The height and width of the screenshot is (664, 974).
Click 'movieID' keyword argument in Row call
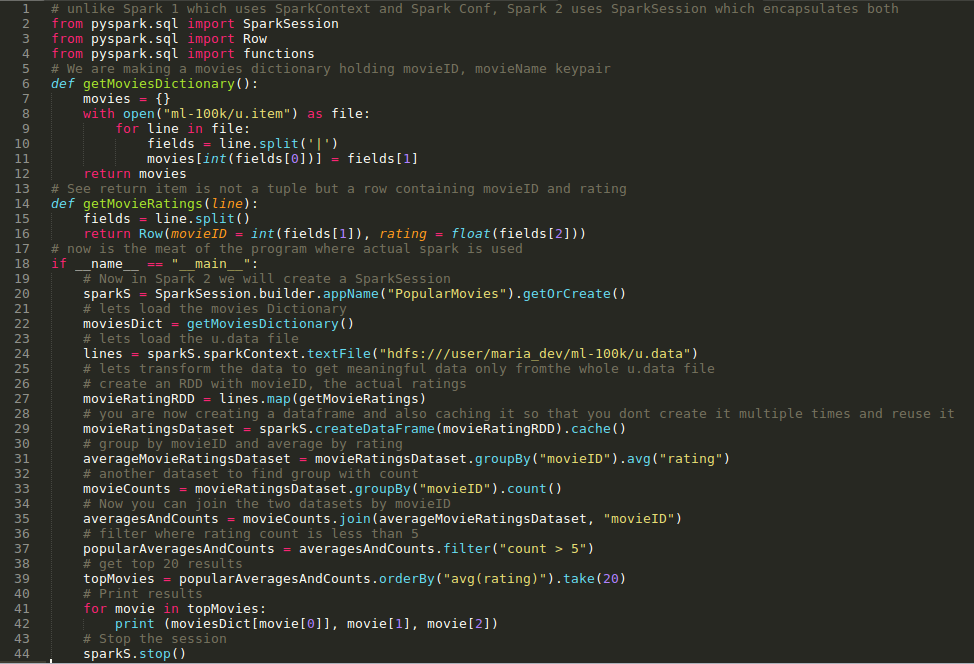coord(199,234)
